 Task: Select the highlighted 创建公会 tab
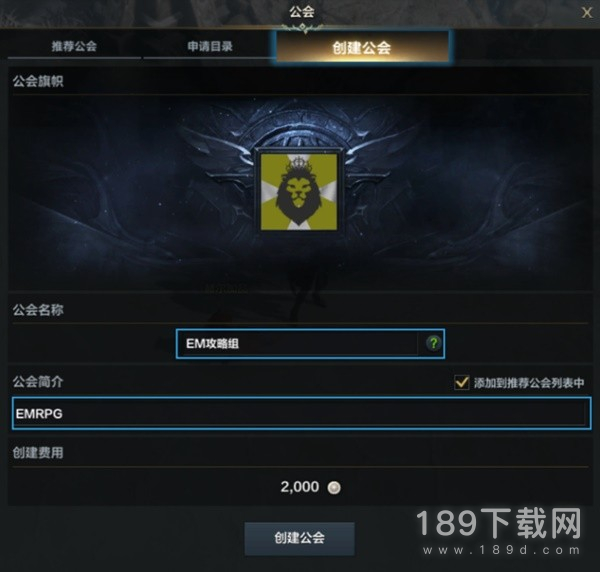pos(362,47)
